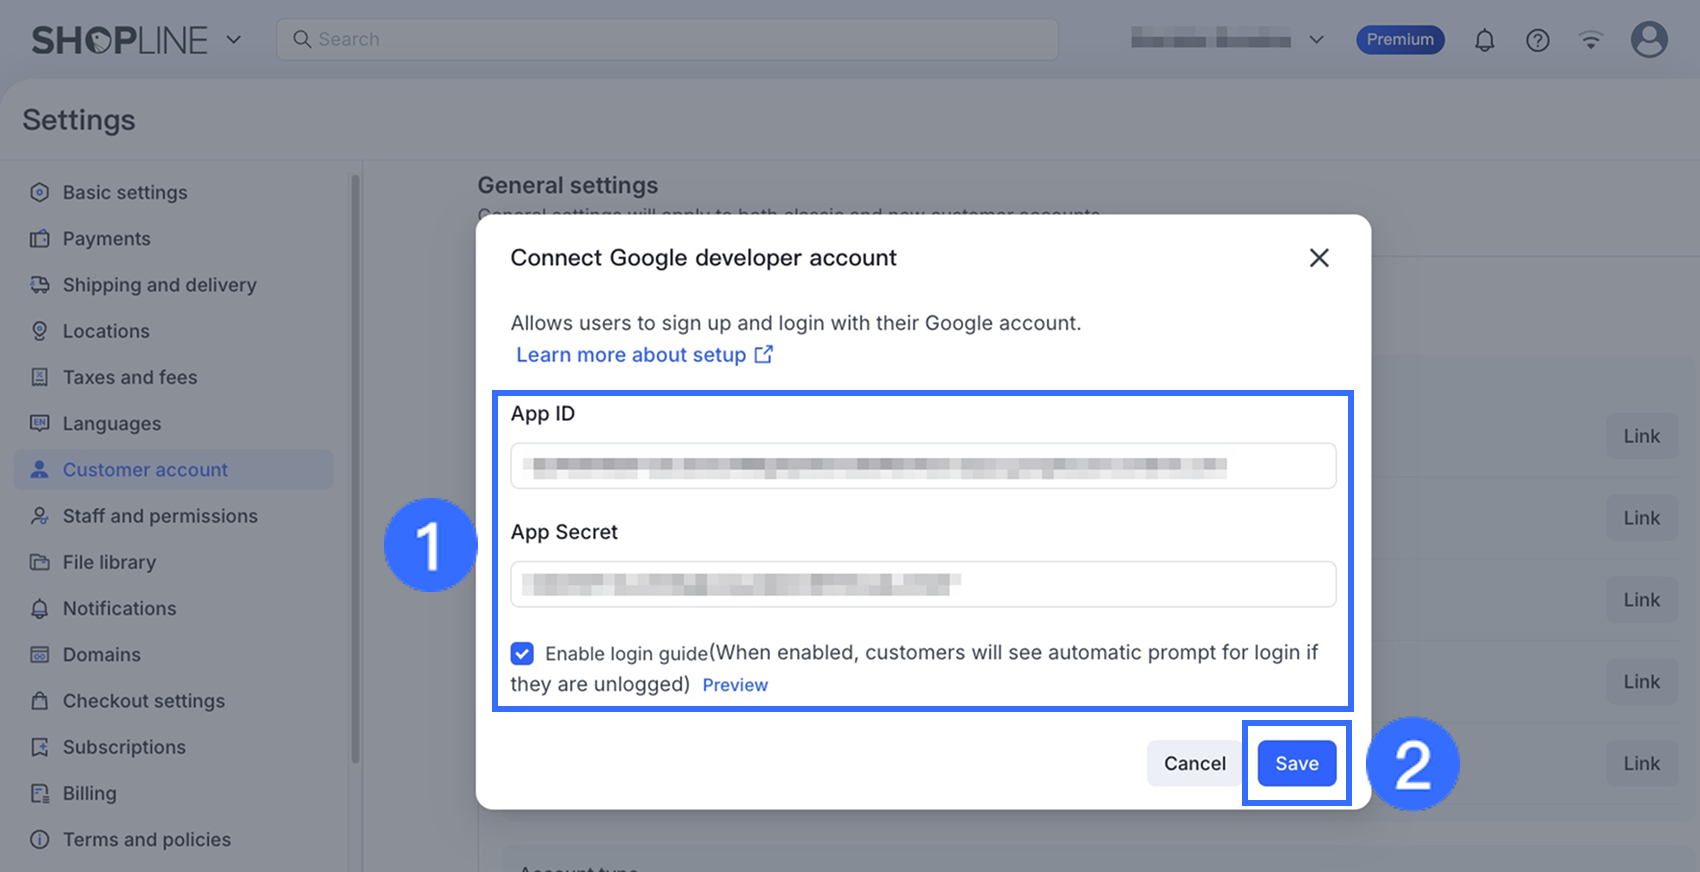
Task: Click the Billing sidebar icon
Action: (40, 793)
